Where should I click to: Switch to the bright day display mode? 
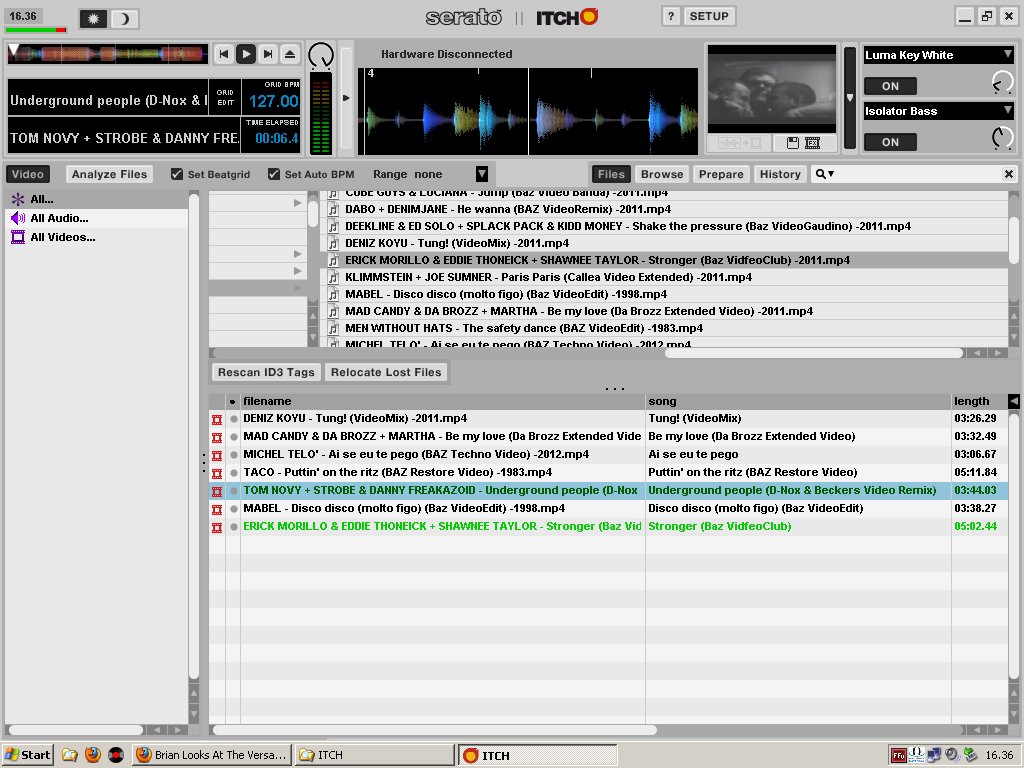tap(93, 19)
